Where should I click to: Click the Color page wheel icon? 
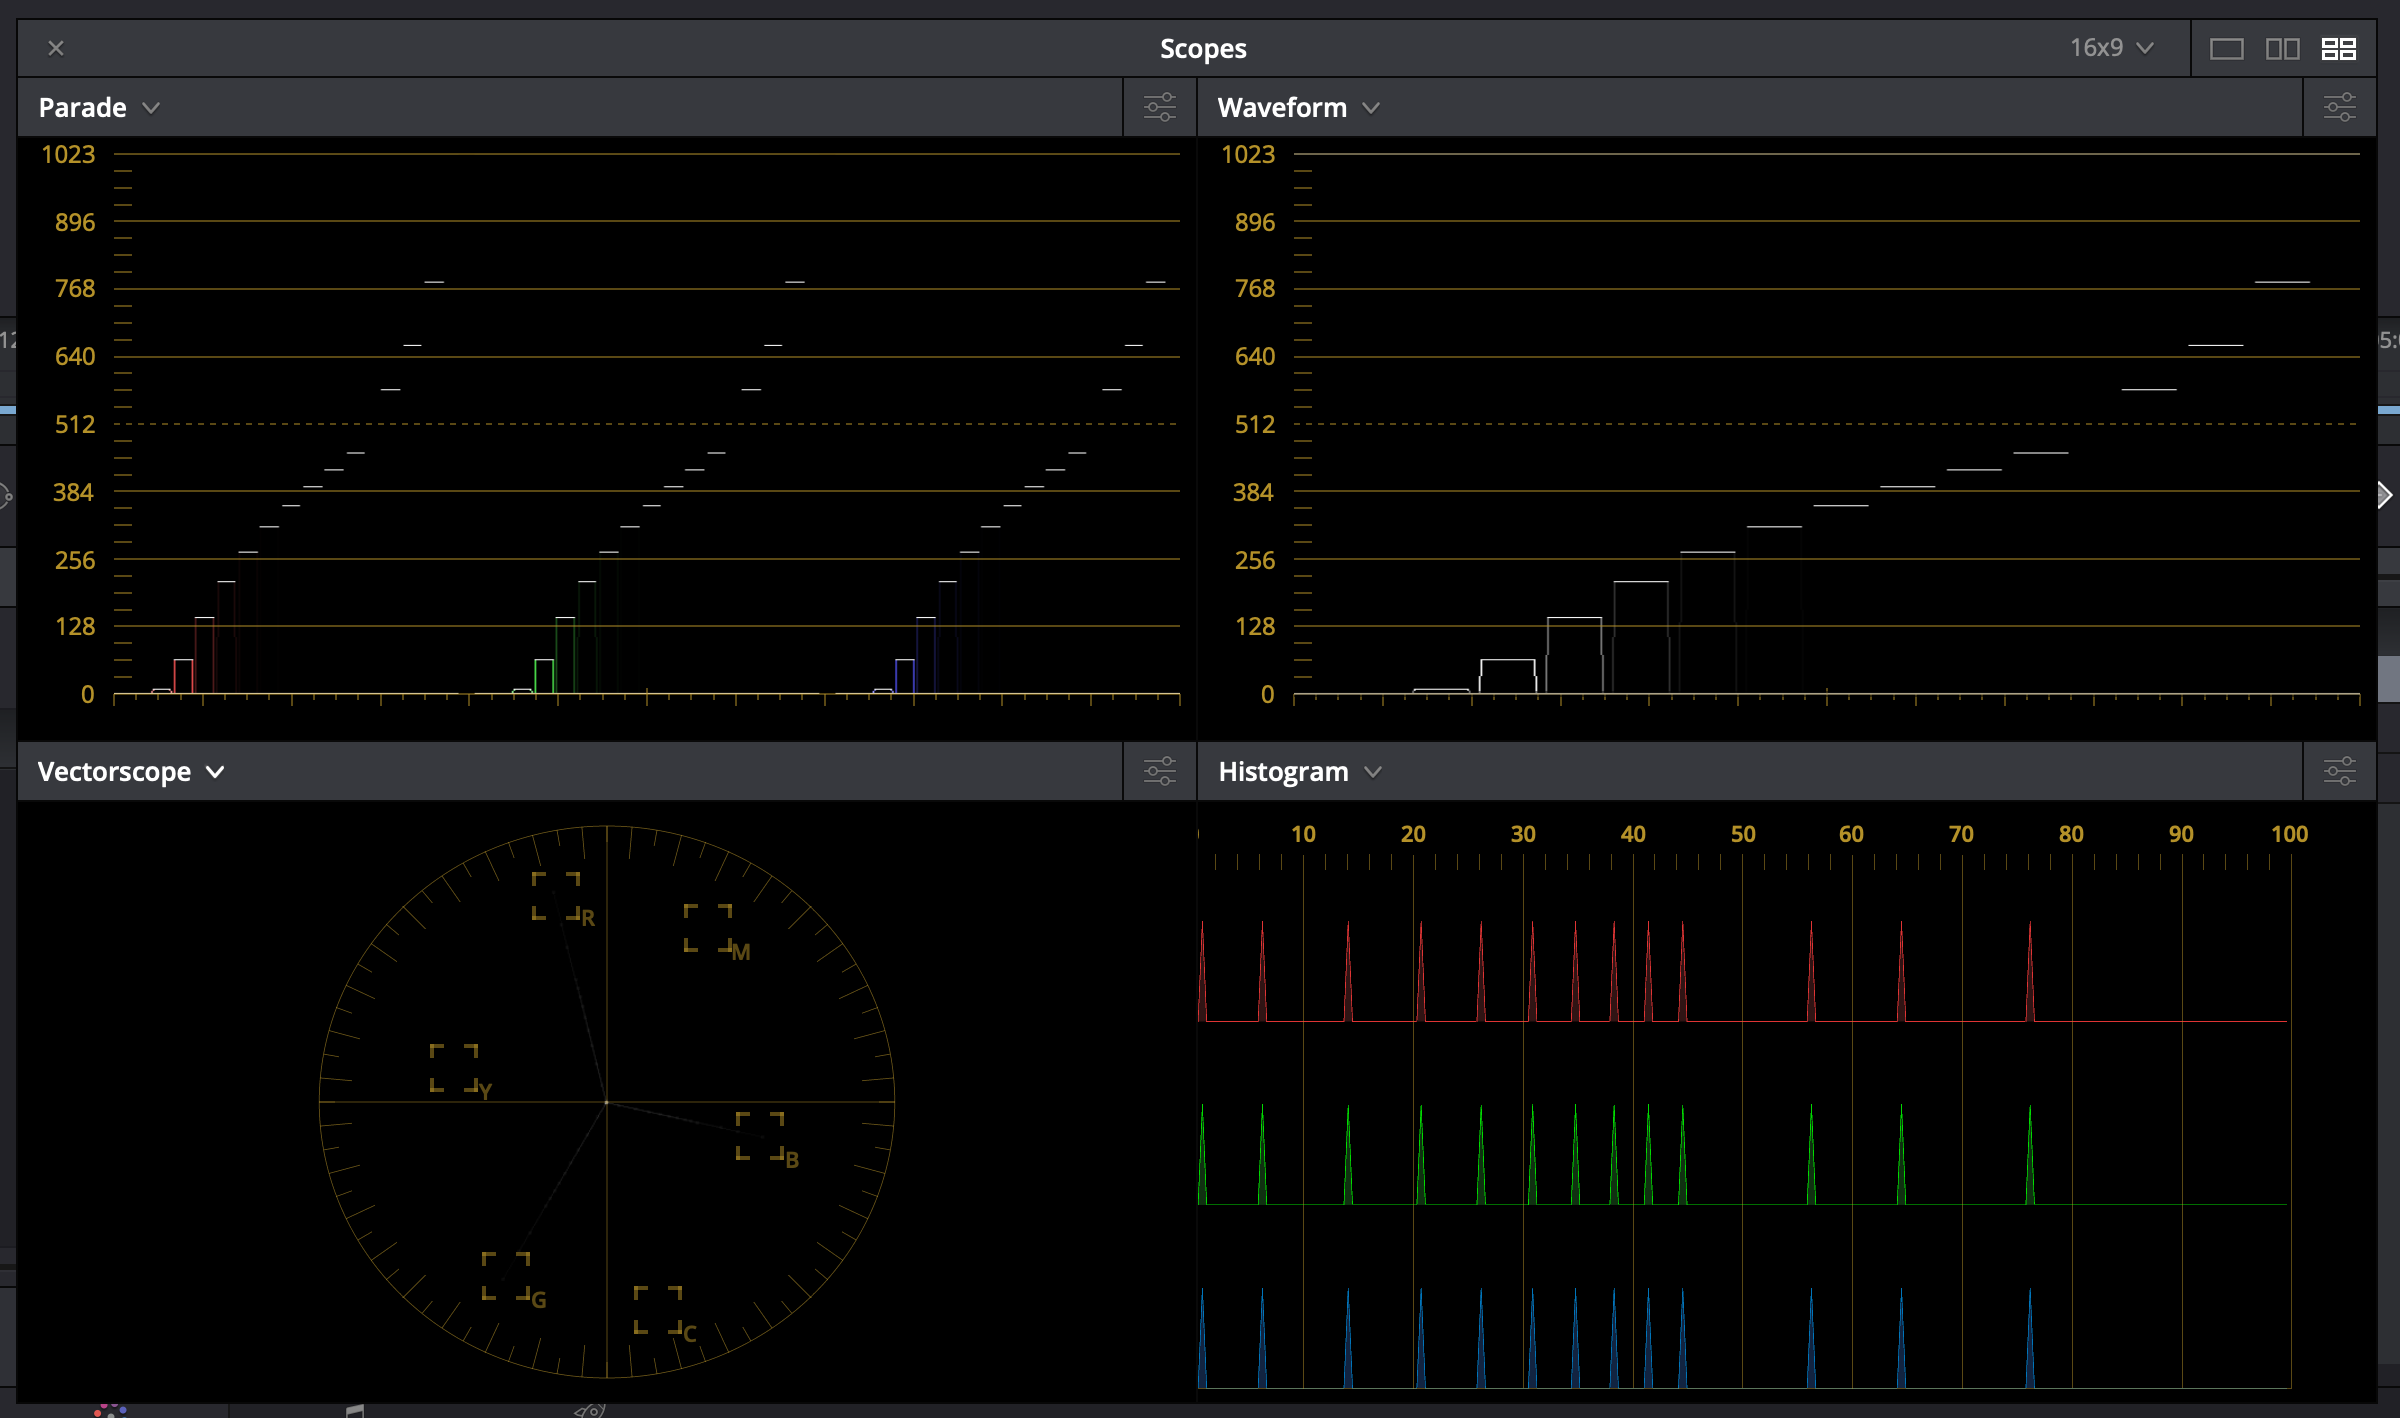(110, 1410)
